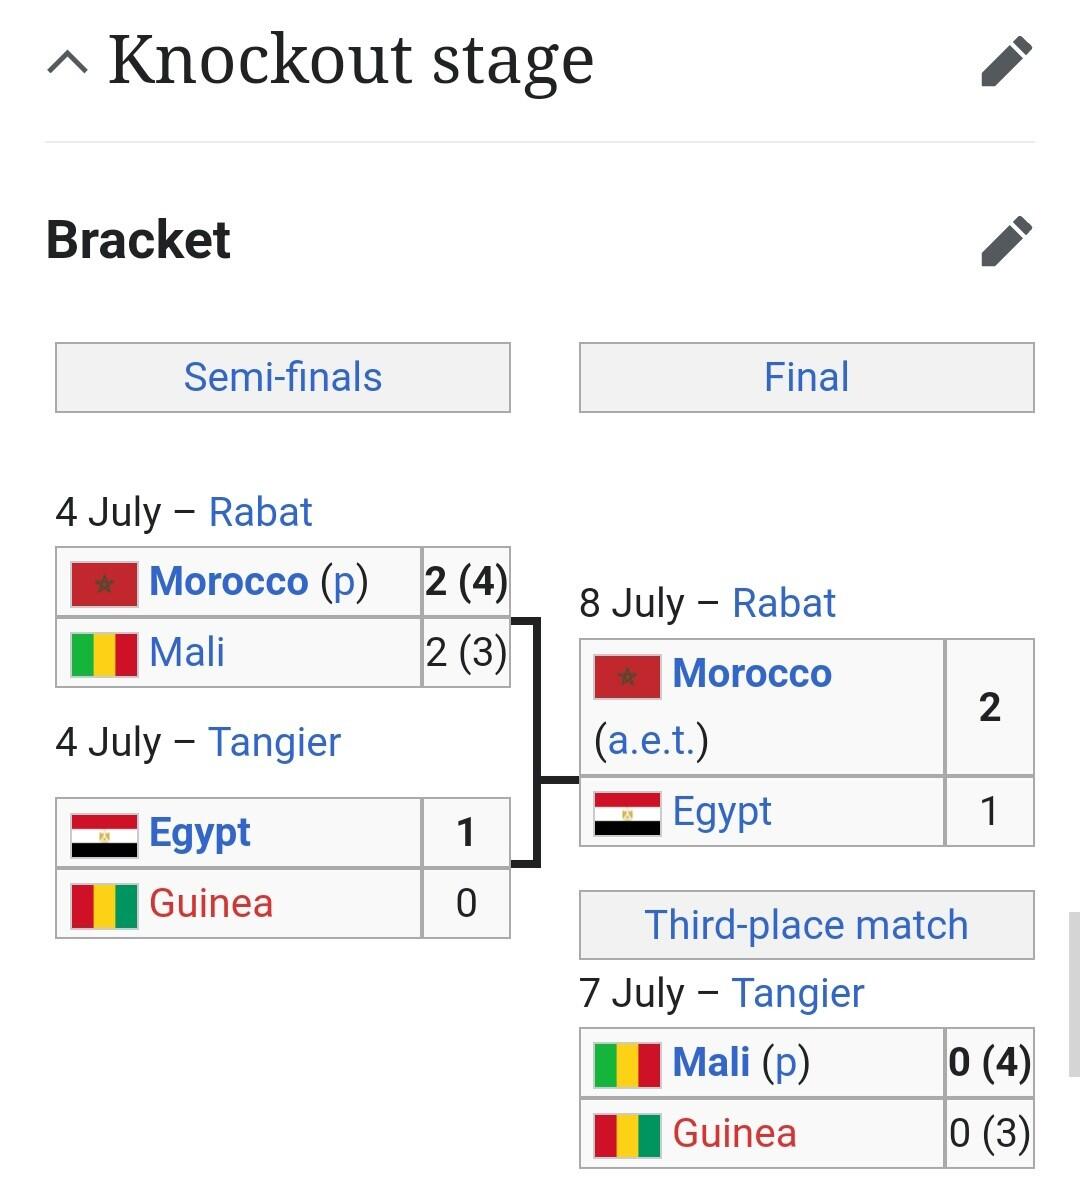Open the Third-place match link
The height and width of the screenshot is (1191, 1080).
click(x=806, y=925)
